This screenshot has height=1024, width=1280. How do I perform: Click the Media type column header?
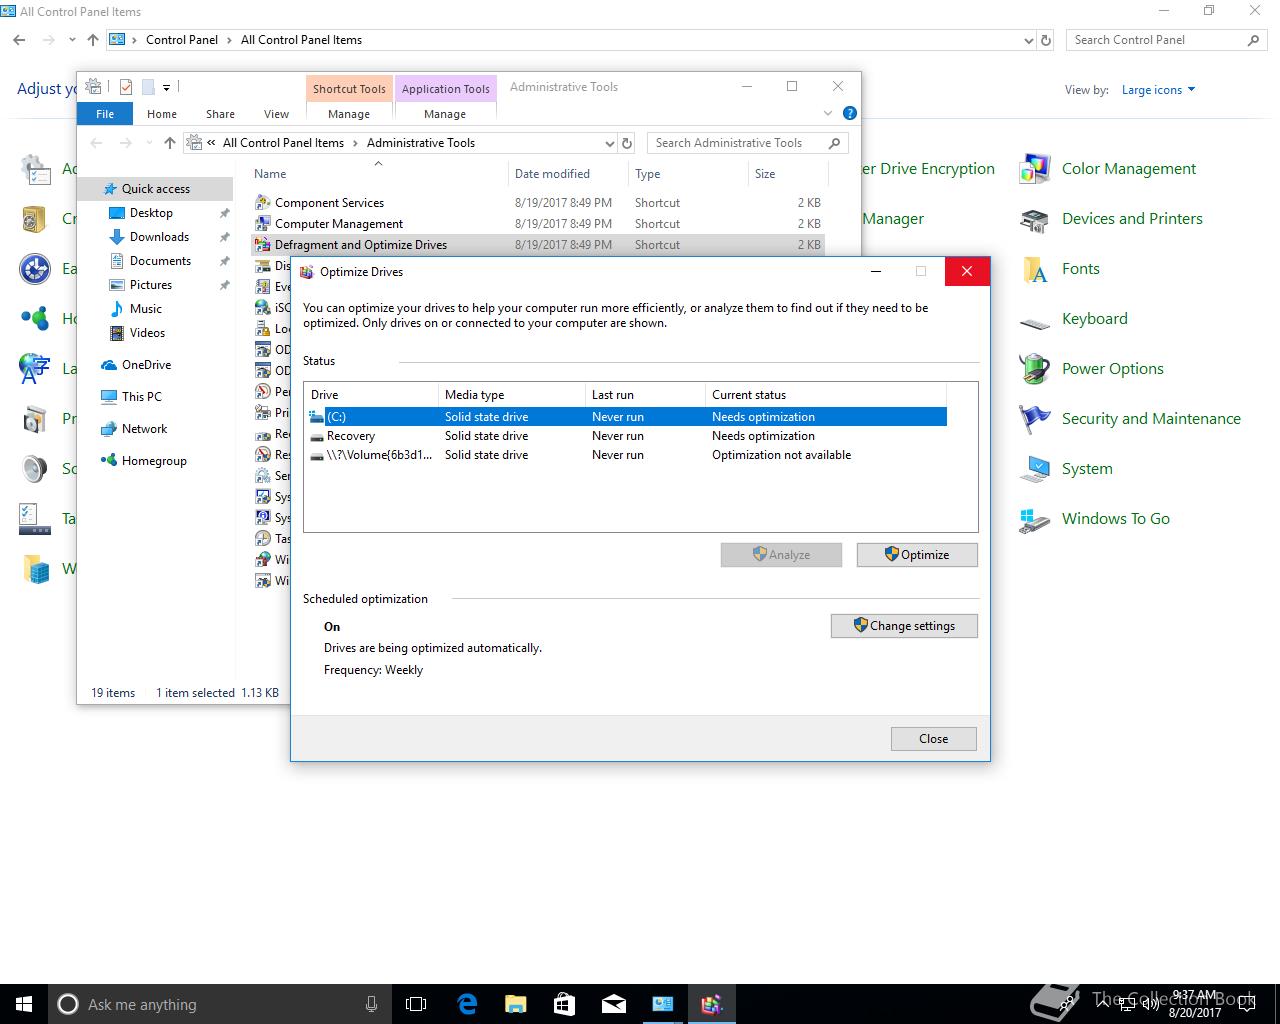(x=512, y=395)
